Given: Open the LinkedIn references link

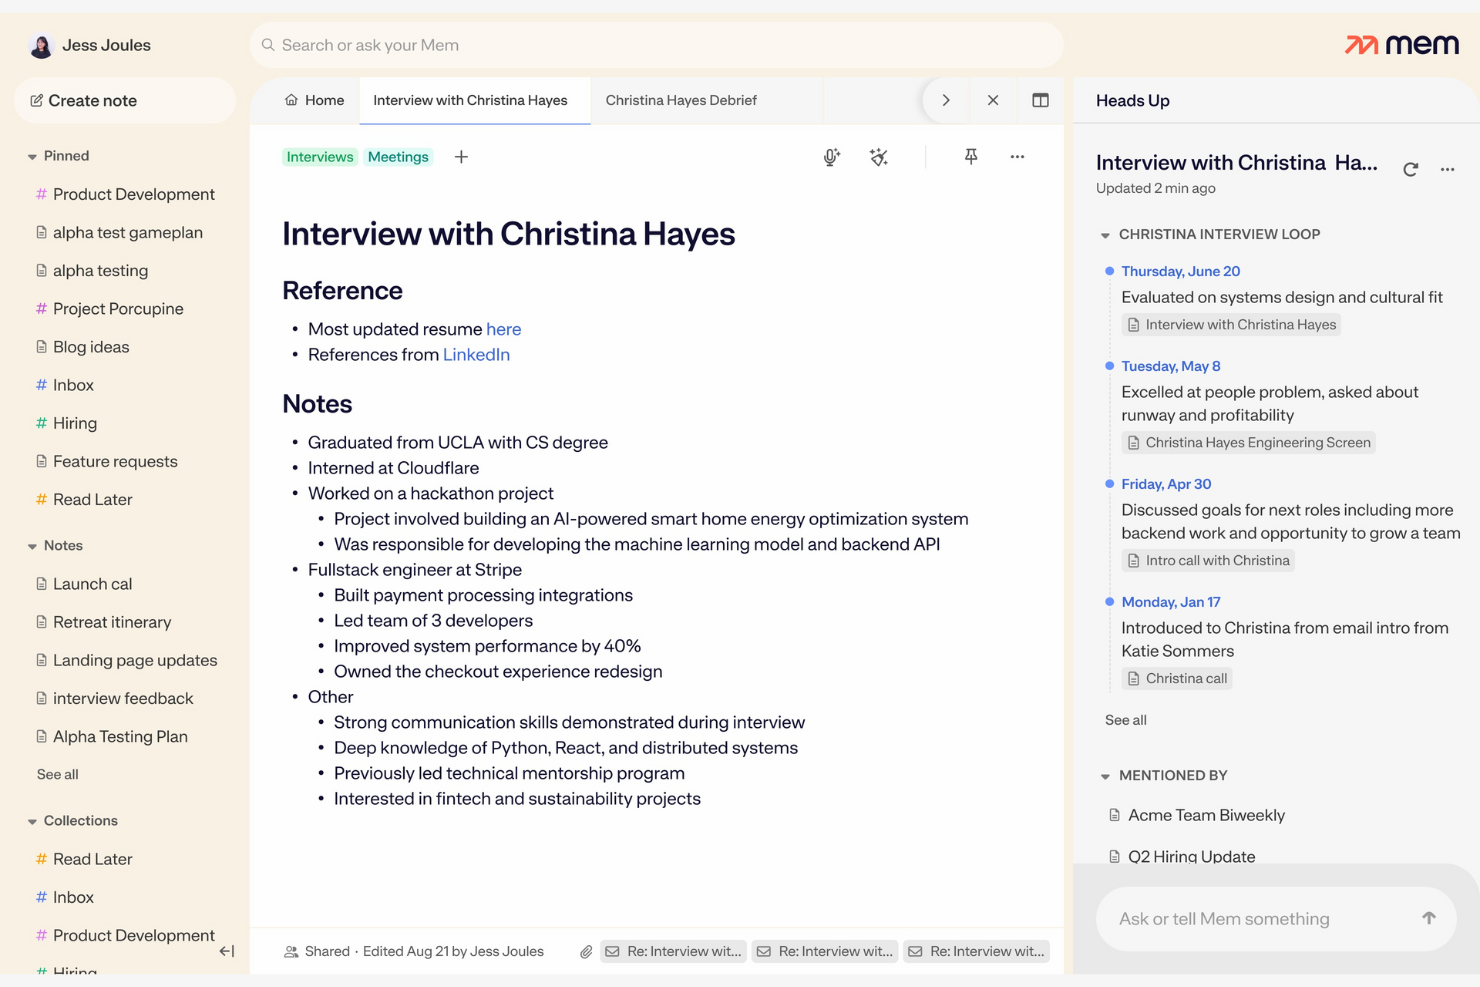Looking at the screenshot, I should [476, 355].
